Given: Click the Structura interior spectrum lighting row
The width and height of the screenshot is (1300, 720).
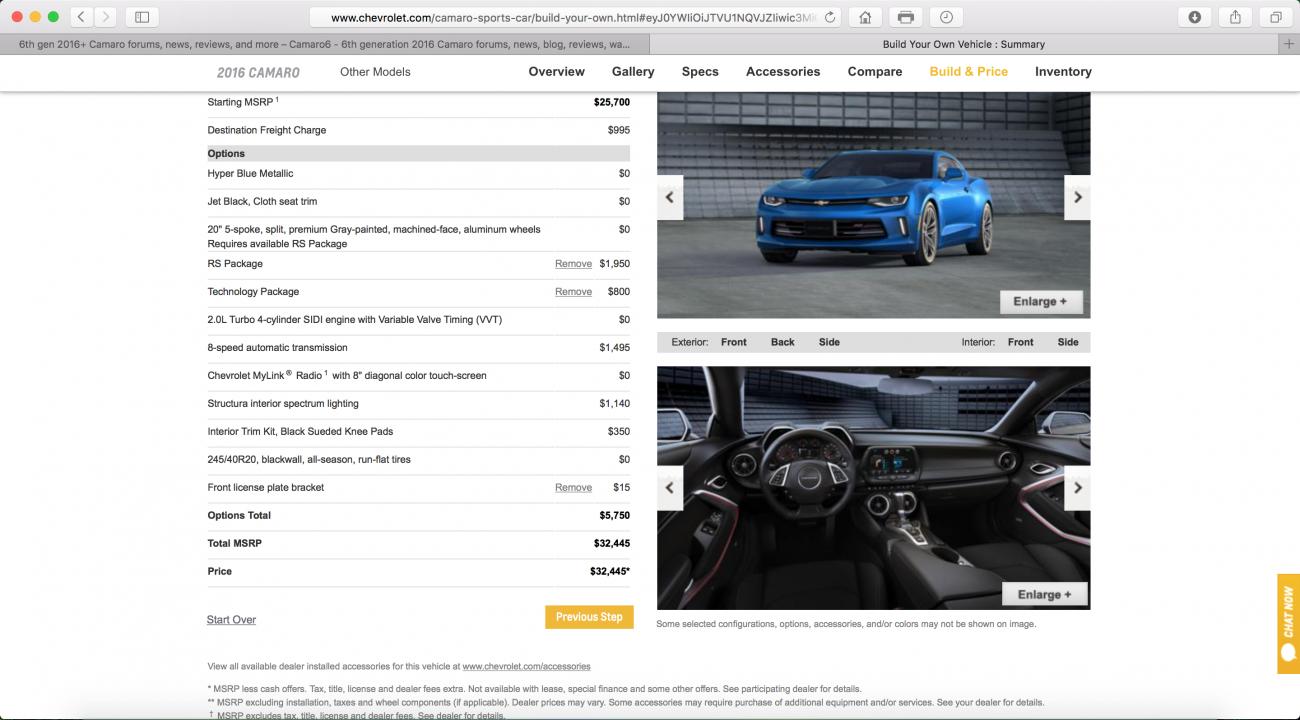Looking at the screenshot, I should (418, 404).
